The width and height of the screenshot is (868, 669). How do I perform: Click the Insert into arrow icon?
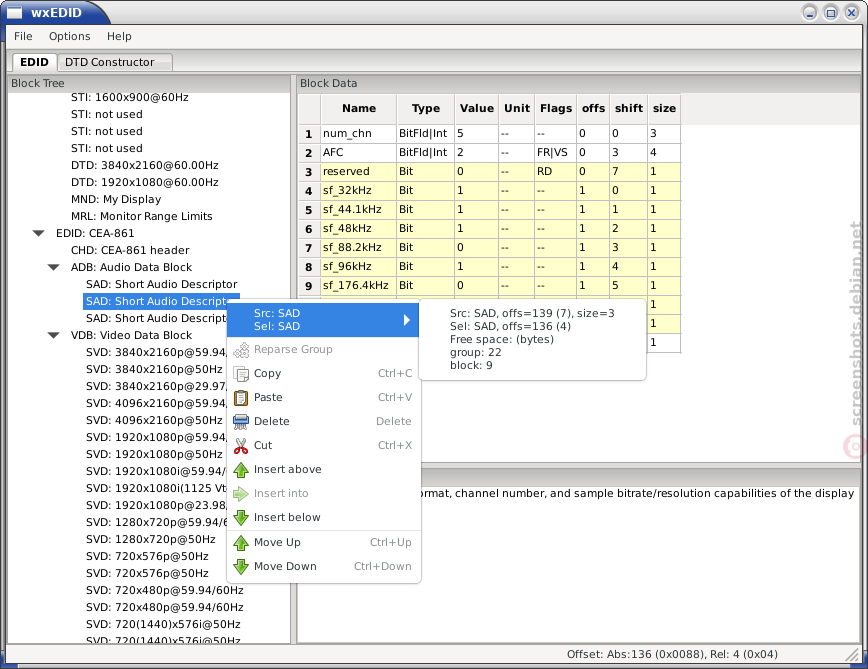241,494
